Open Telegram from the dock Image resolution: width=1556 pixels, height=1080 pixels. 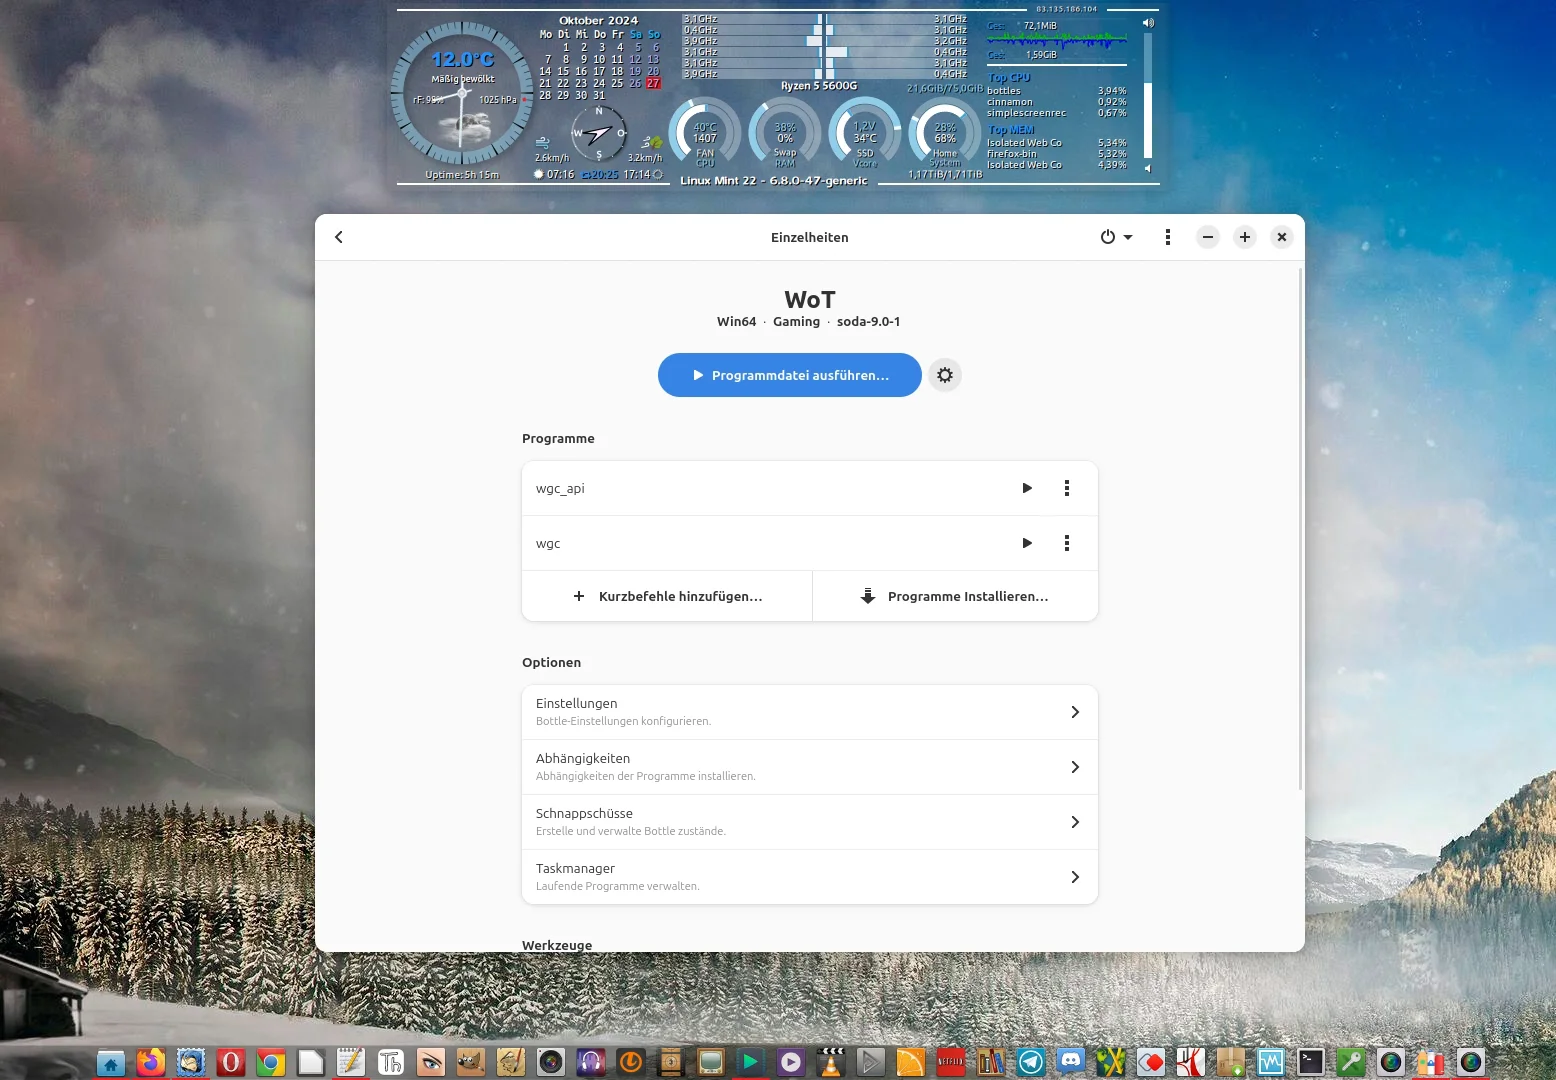pyautogui.click(x=1031, y=1062)
